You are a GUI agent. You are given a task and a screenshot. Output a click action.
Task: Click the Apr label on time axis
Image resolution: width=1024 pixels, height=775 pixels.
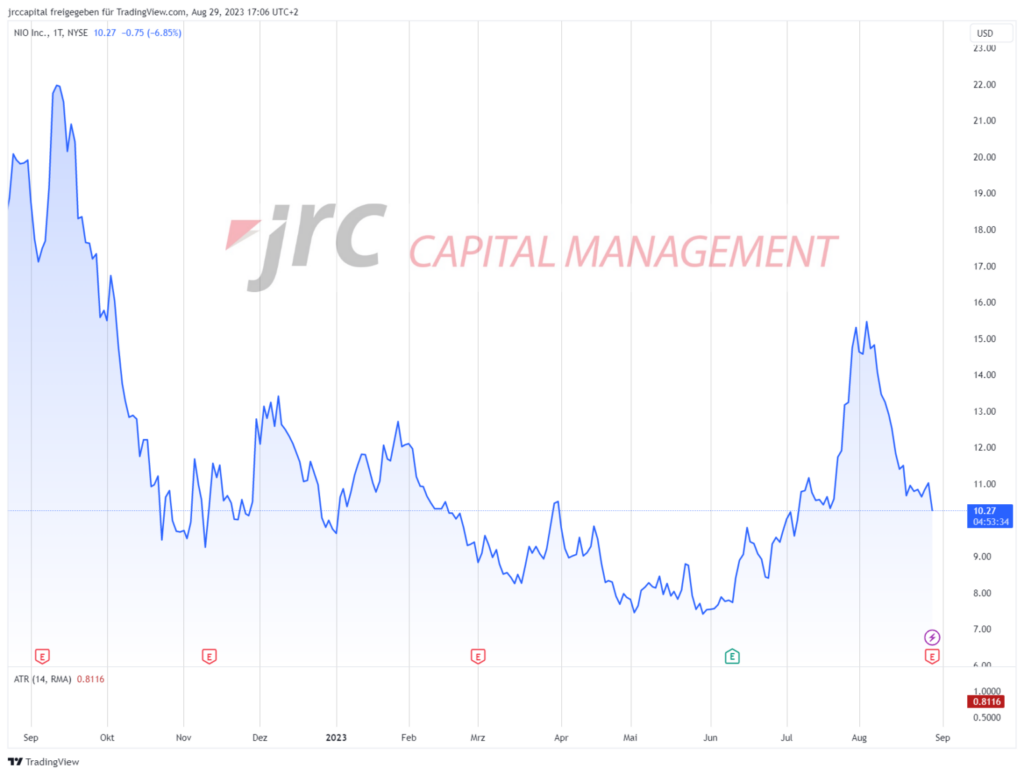(561, 738)
